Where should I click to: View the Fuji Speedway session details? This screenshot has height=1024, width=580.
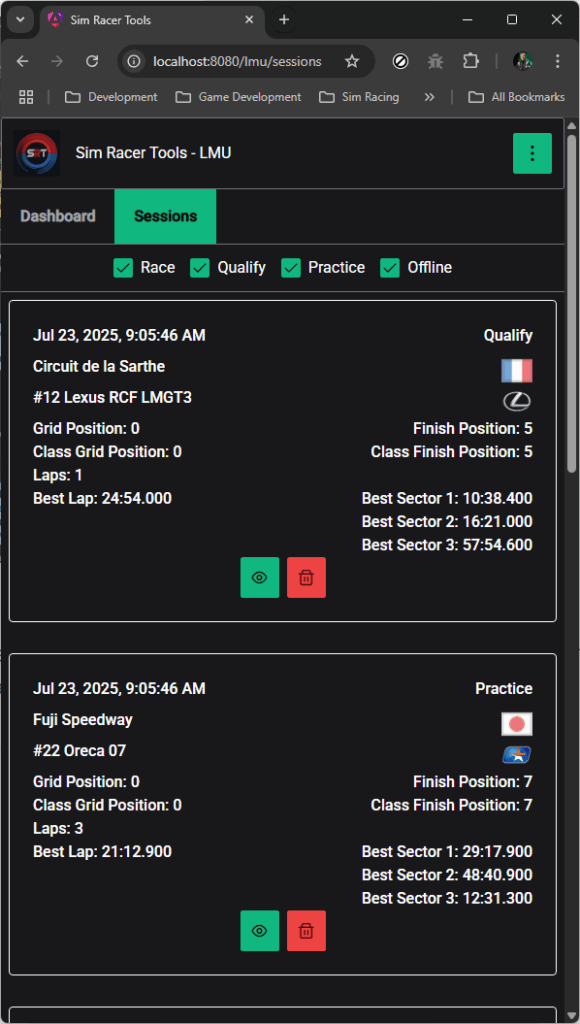click(260, 931)
